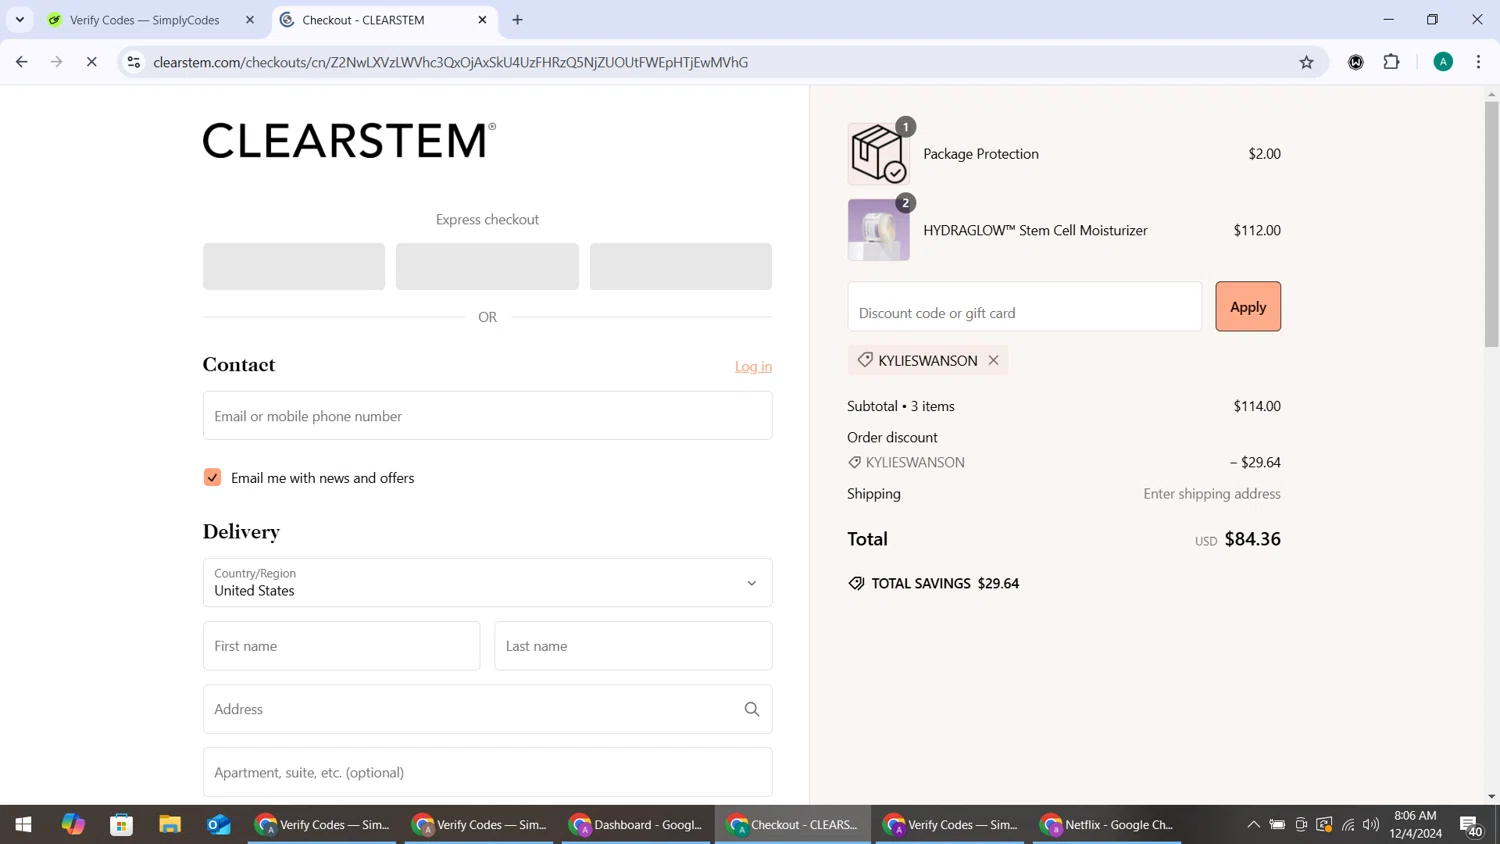Click the Email or mobile phone number field
Image resolution: width=1500 pixels, height=844 pixels.
[487, 415]
